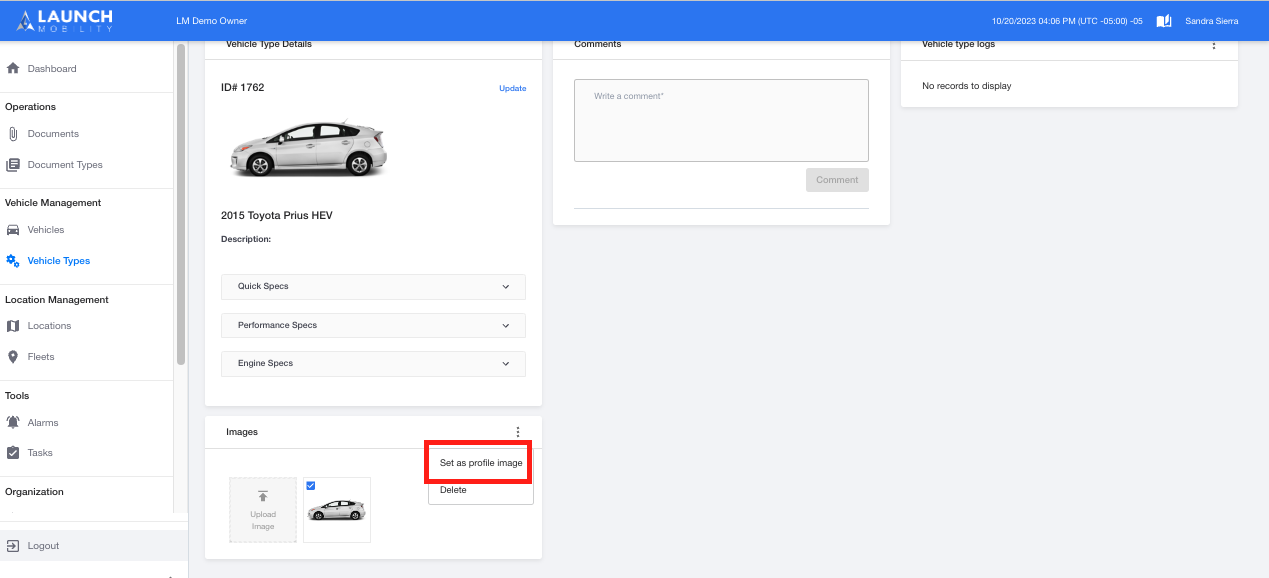Click the Organization section heading
Viewport: 1269px width, 578px height.
[x=34, y=492]
